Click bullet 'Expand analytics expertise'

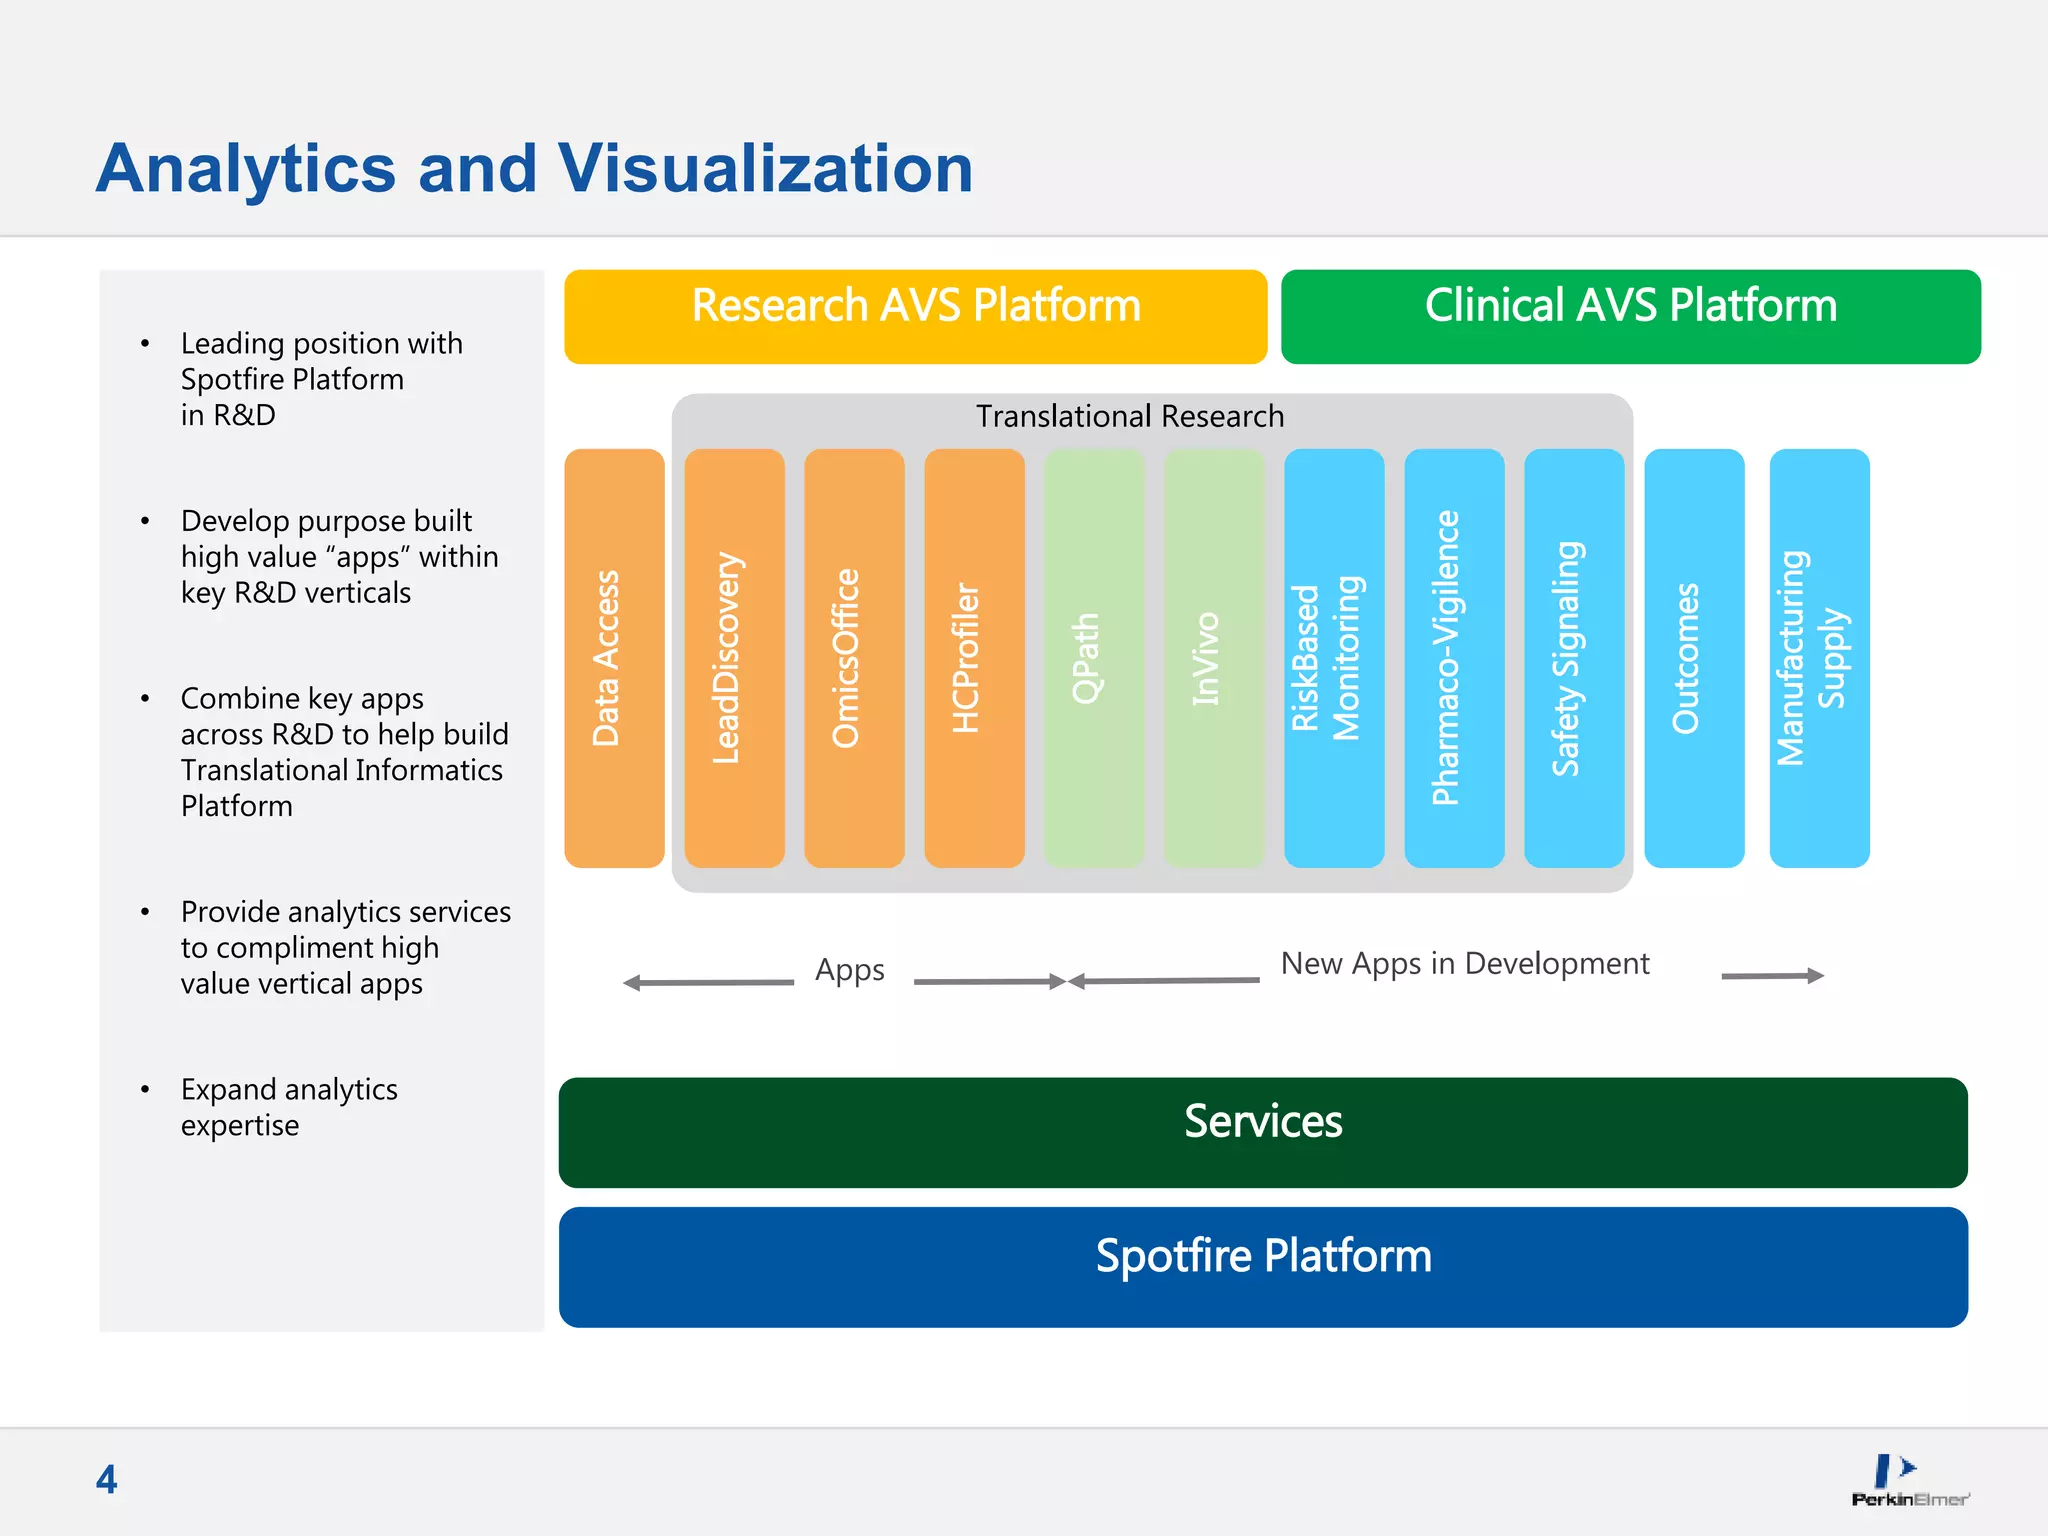[289, 1107]
